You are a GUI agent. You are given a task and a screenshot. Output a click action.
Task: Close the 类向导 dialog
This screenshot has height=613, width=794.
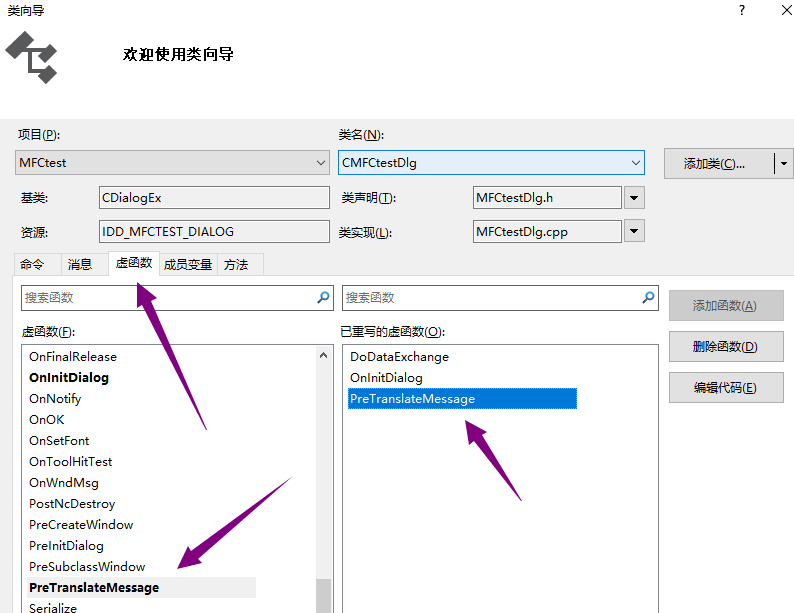[x=786, y=10]
